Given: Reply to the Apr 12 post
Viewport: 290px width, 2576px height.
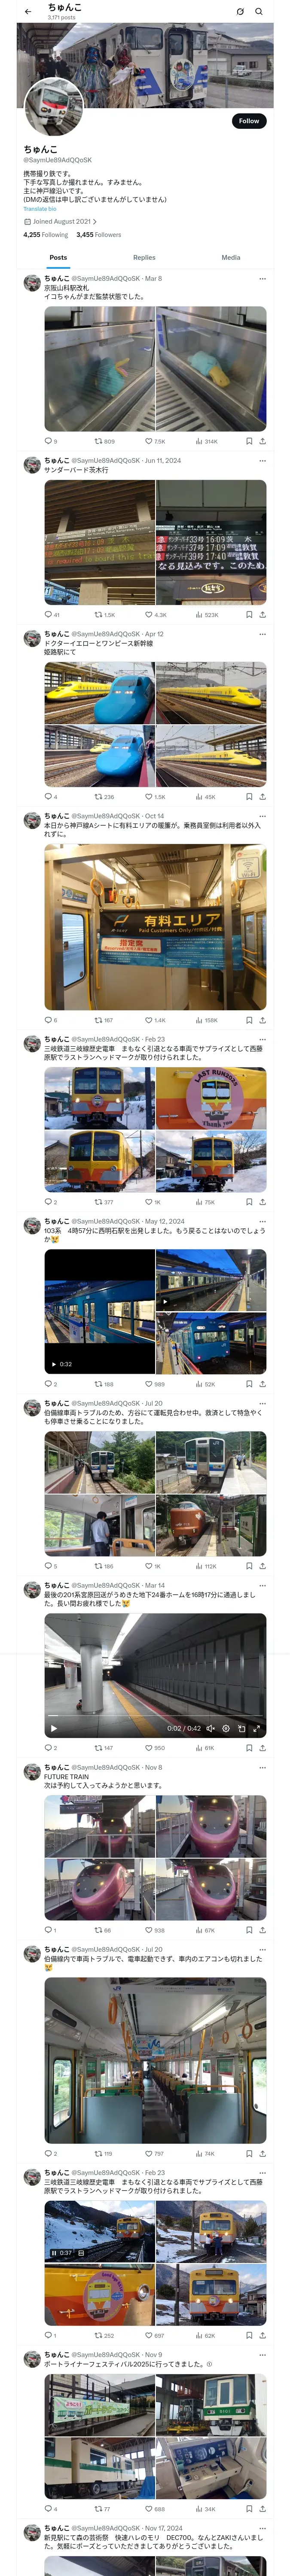Looking at the screenshot, I should click(x=50, y=797).
